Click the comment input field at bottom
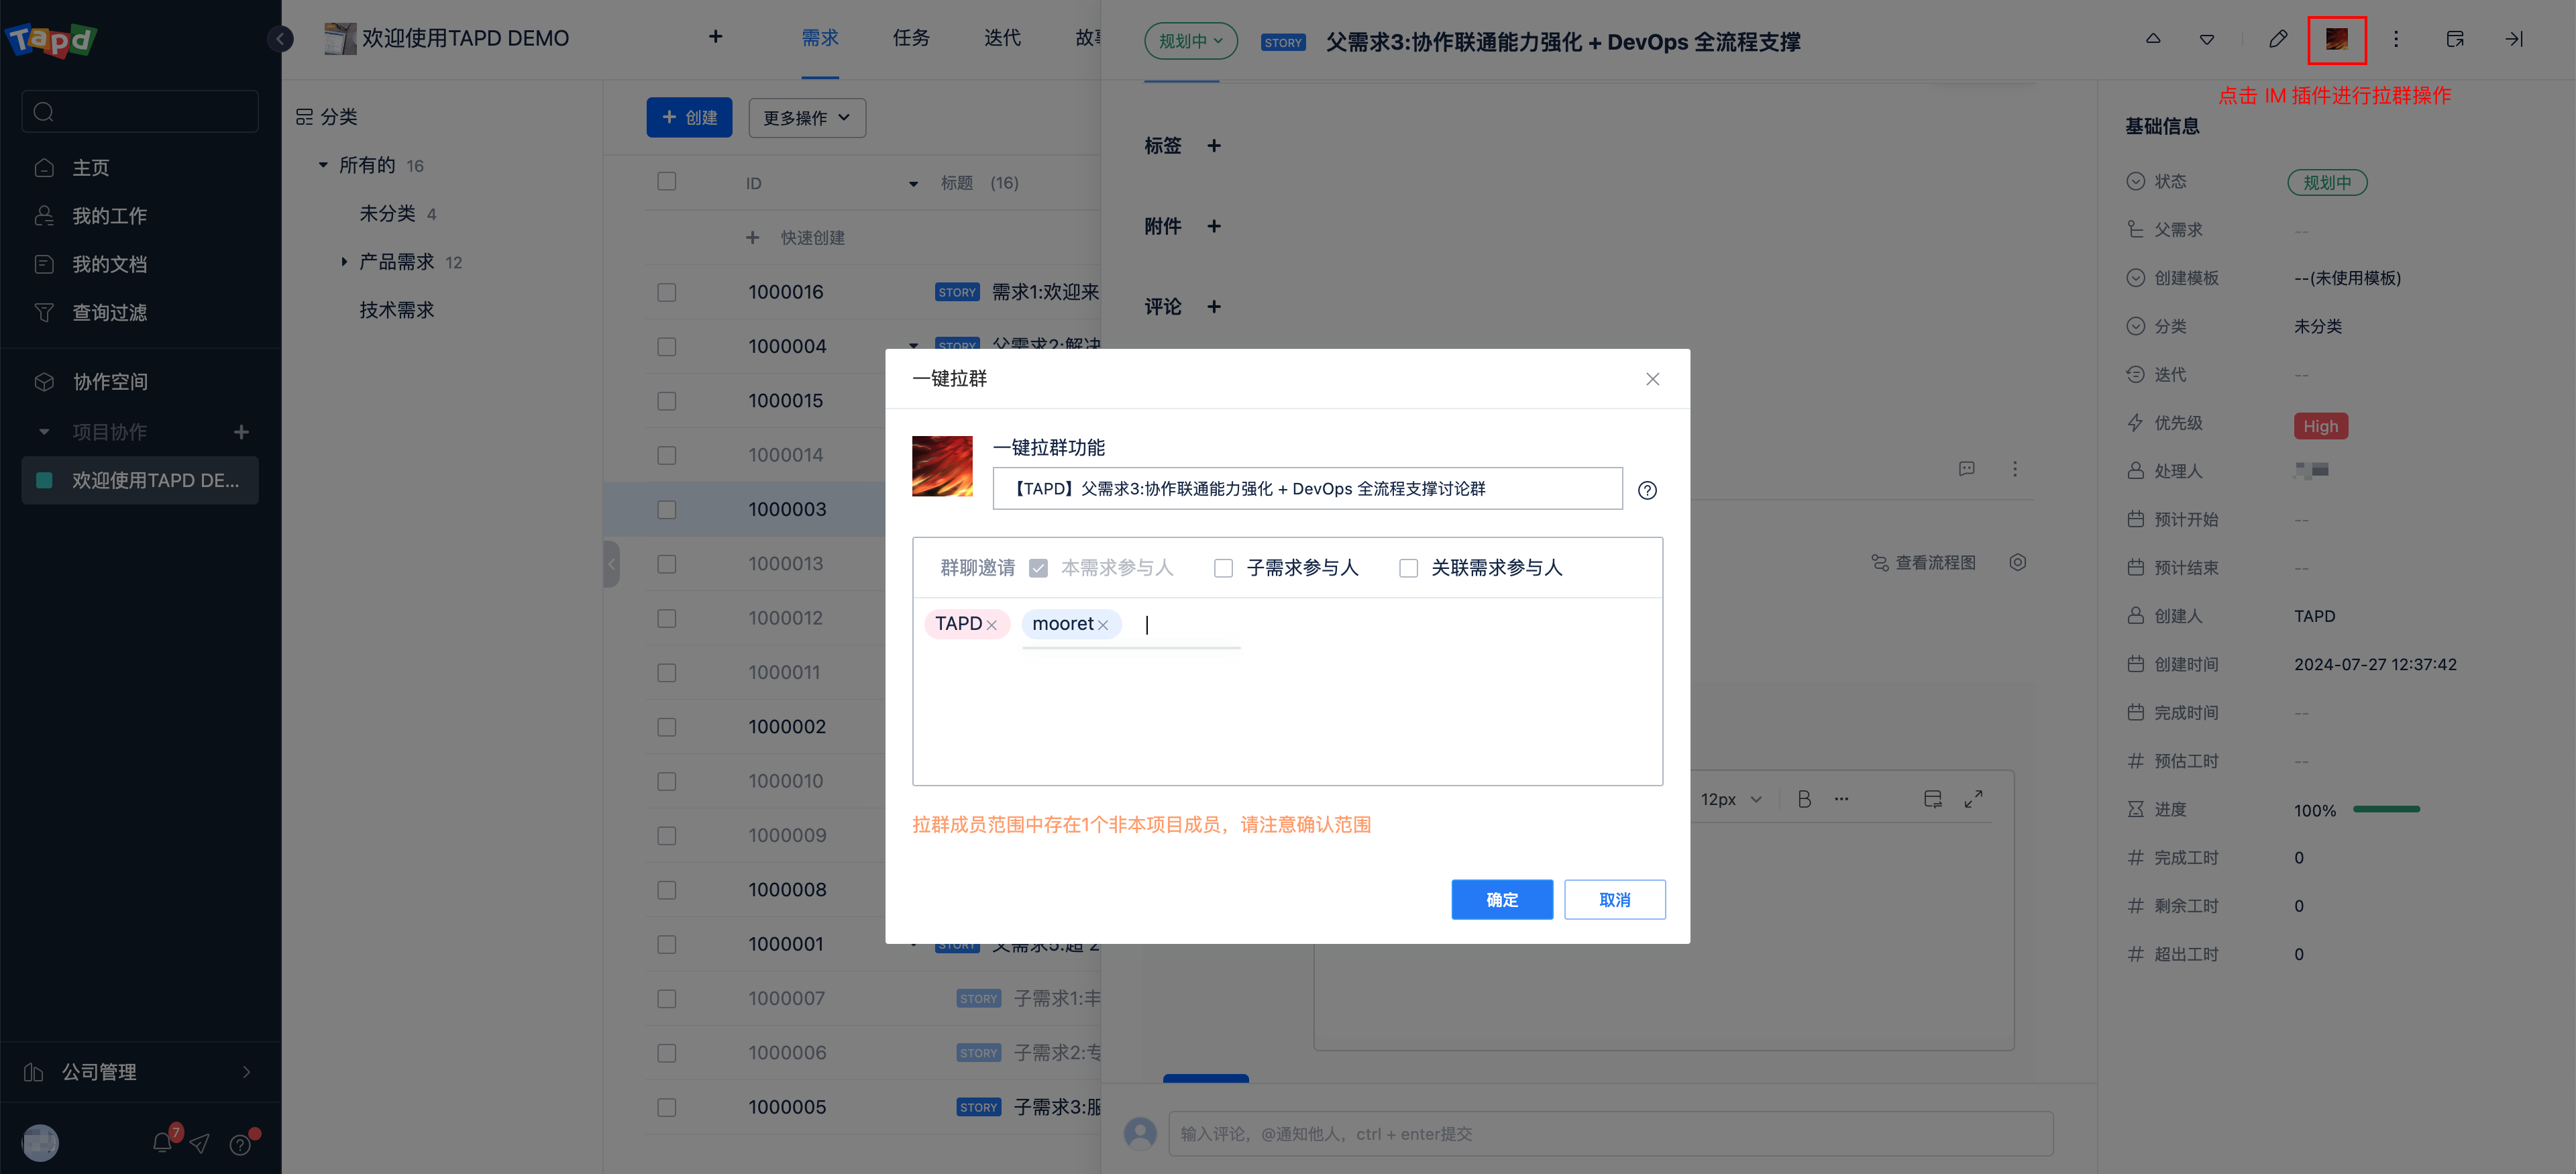 point(1610,1134)
